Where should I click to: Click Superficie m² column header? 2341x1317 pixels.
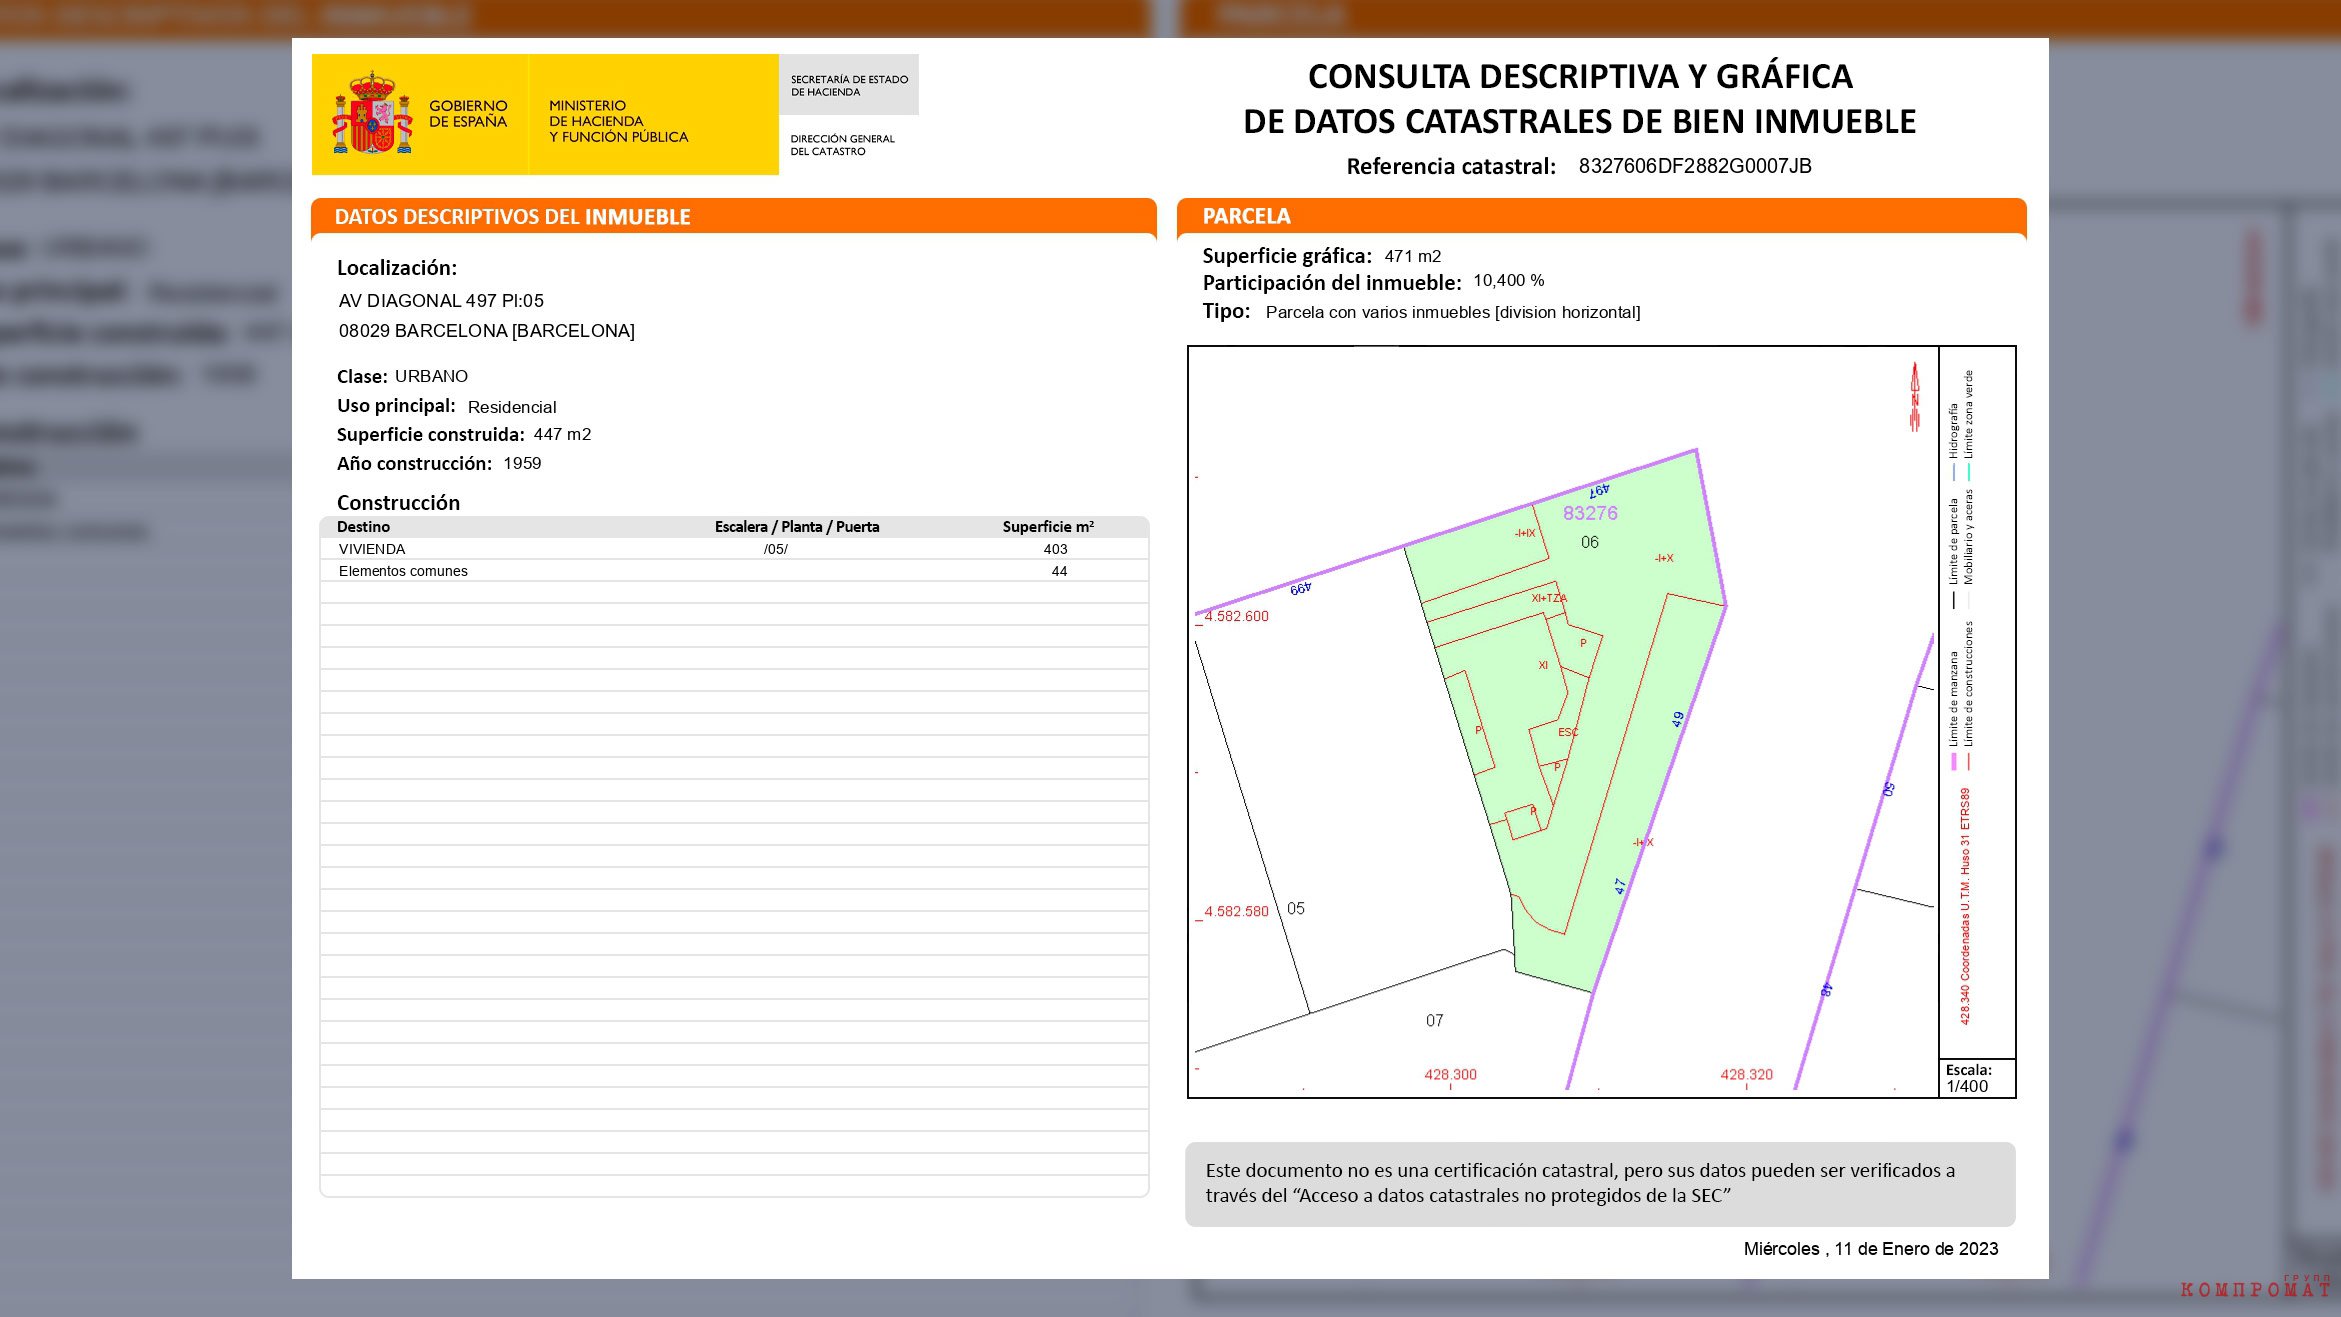1048,527
